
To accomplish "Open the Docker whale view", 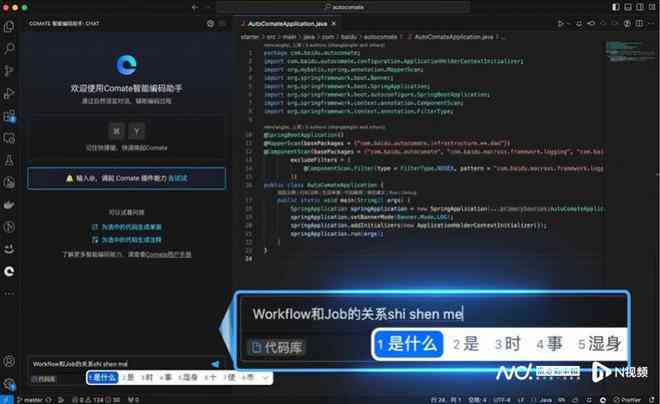I will [x=9, y=205].
